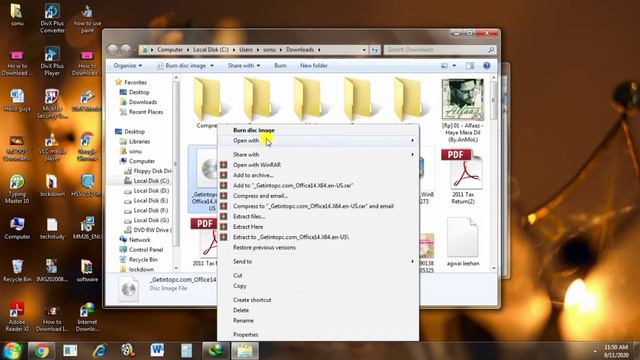Click the Users segment in address bar
This screenshot has height=360, width=640.
click(246, 50)
